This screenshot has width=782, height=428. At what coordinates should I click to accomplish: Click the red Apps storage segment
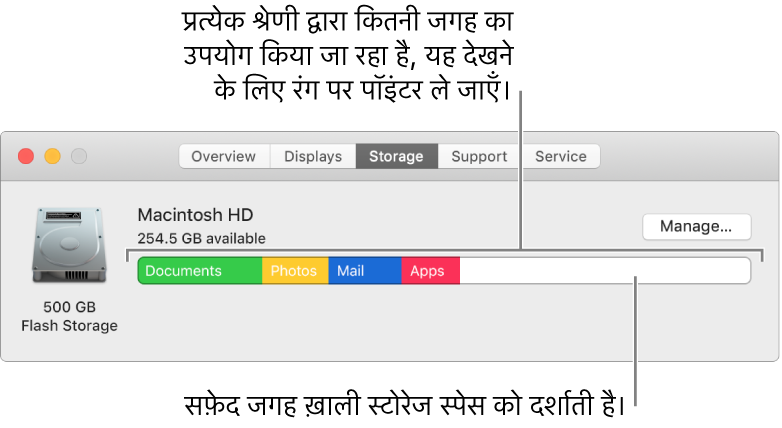tap(430, 271)
